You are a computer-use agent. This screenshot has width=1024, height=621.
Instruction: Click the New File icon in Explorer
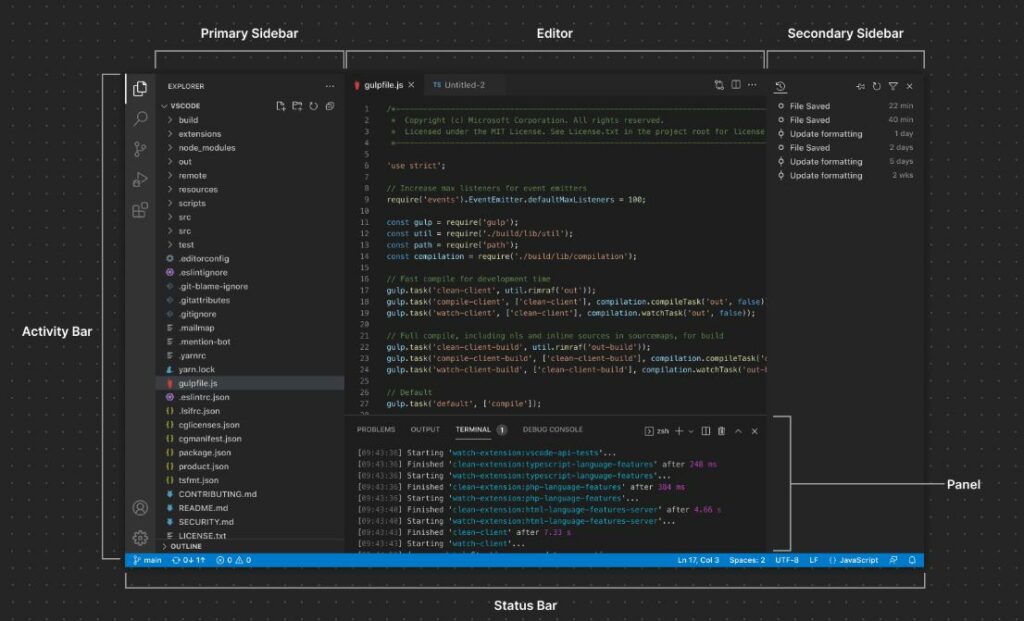[x=281, y=106]
